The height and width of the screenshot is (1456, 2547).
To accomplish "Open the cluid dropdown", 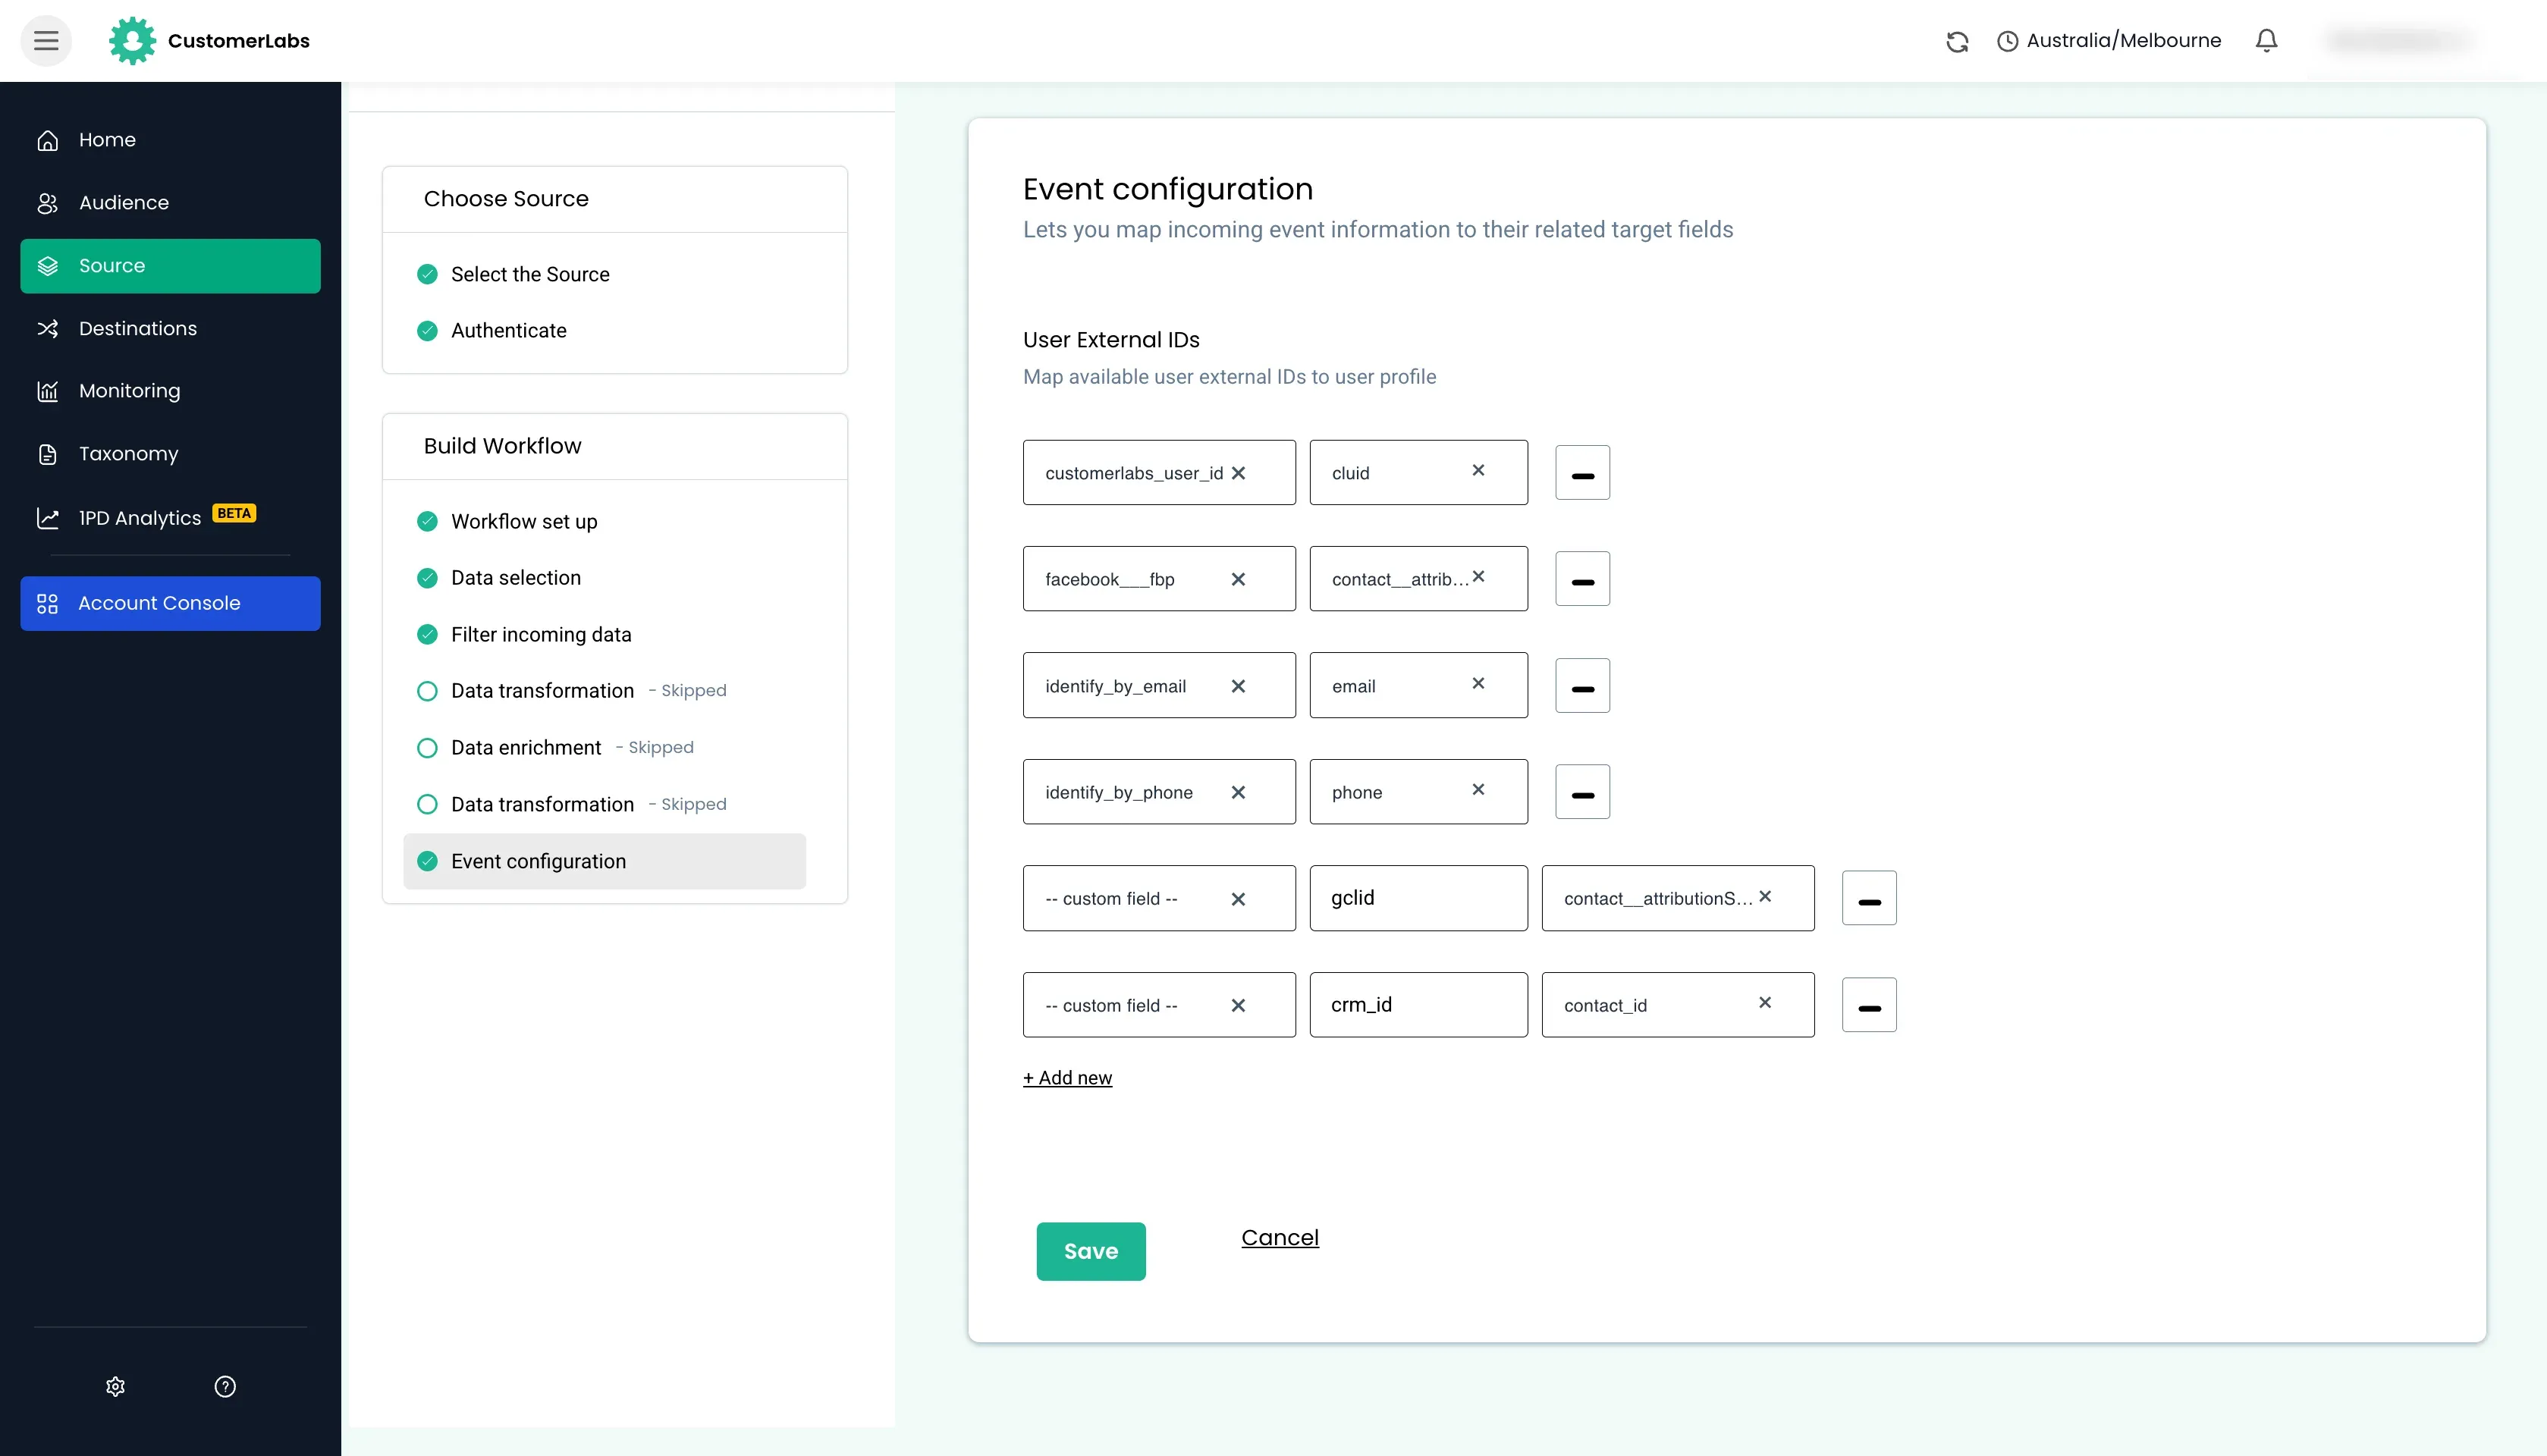I will [x=1418, y=472].
